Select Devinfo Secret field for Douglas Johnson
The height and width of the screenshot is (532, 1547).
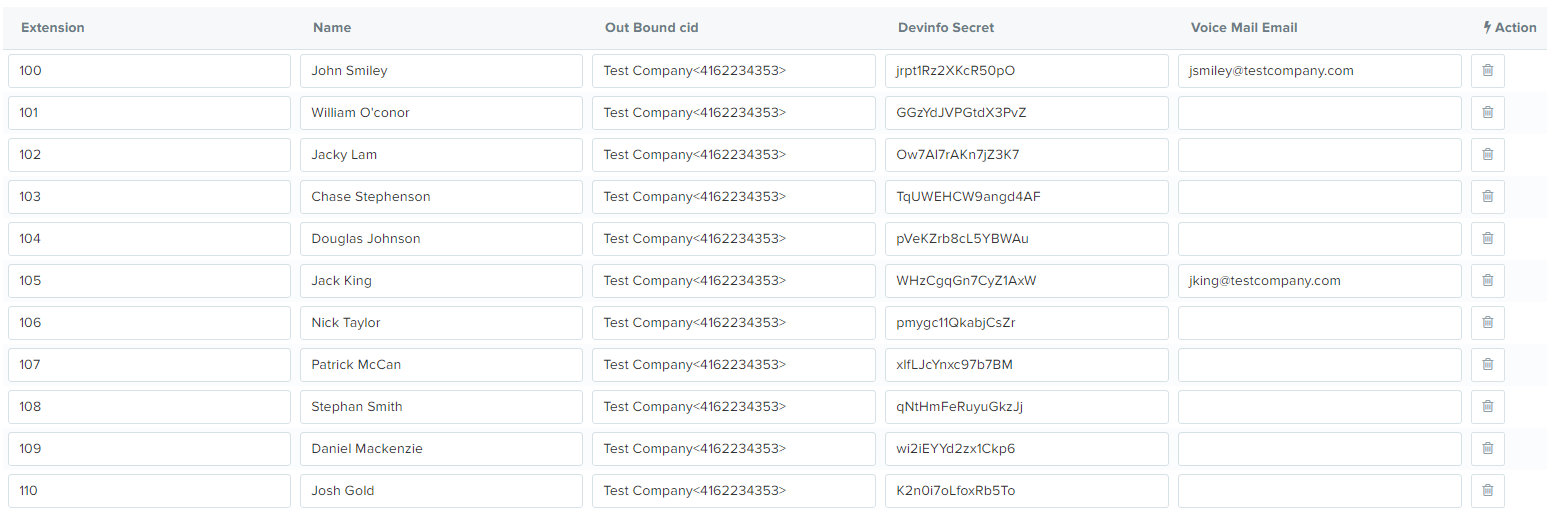coord(1026,239)
